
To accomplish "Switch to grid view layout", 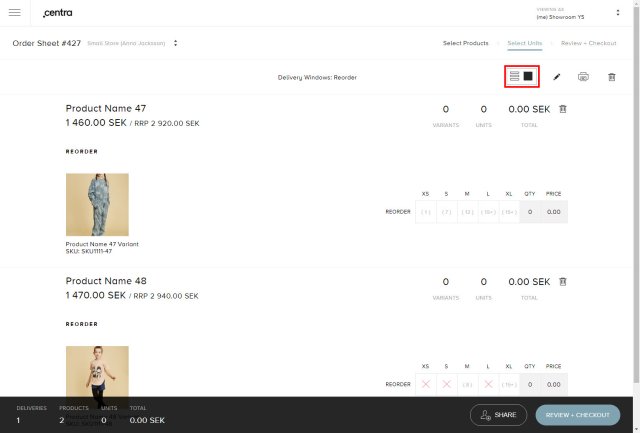I will [529, 76].
